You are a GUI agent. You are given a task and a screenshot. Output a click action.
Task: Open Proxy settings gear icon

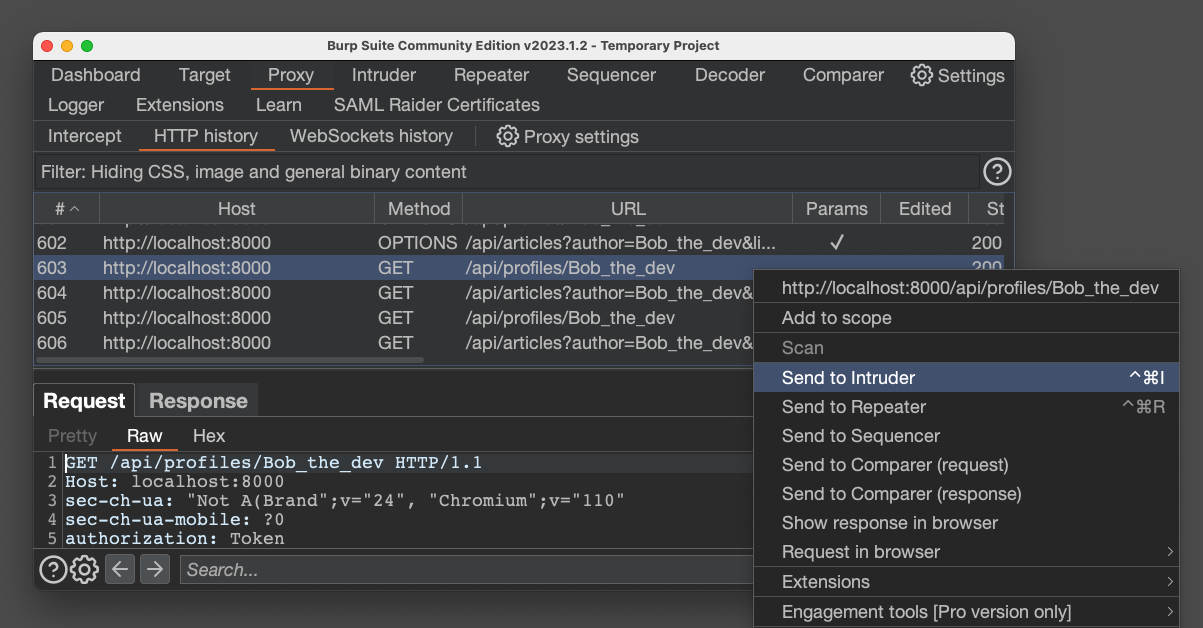coord(508,136)
